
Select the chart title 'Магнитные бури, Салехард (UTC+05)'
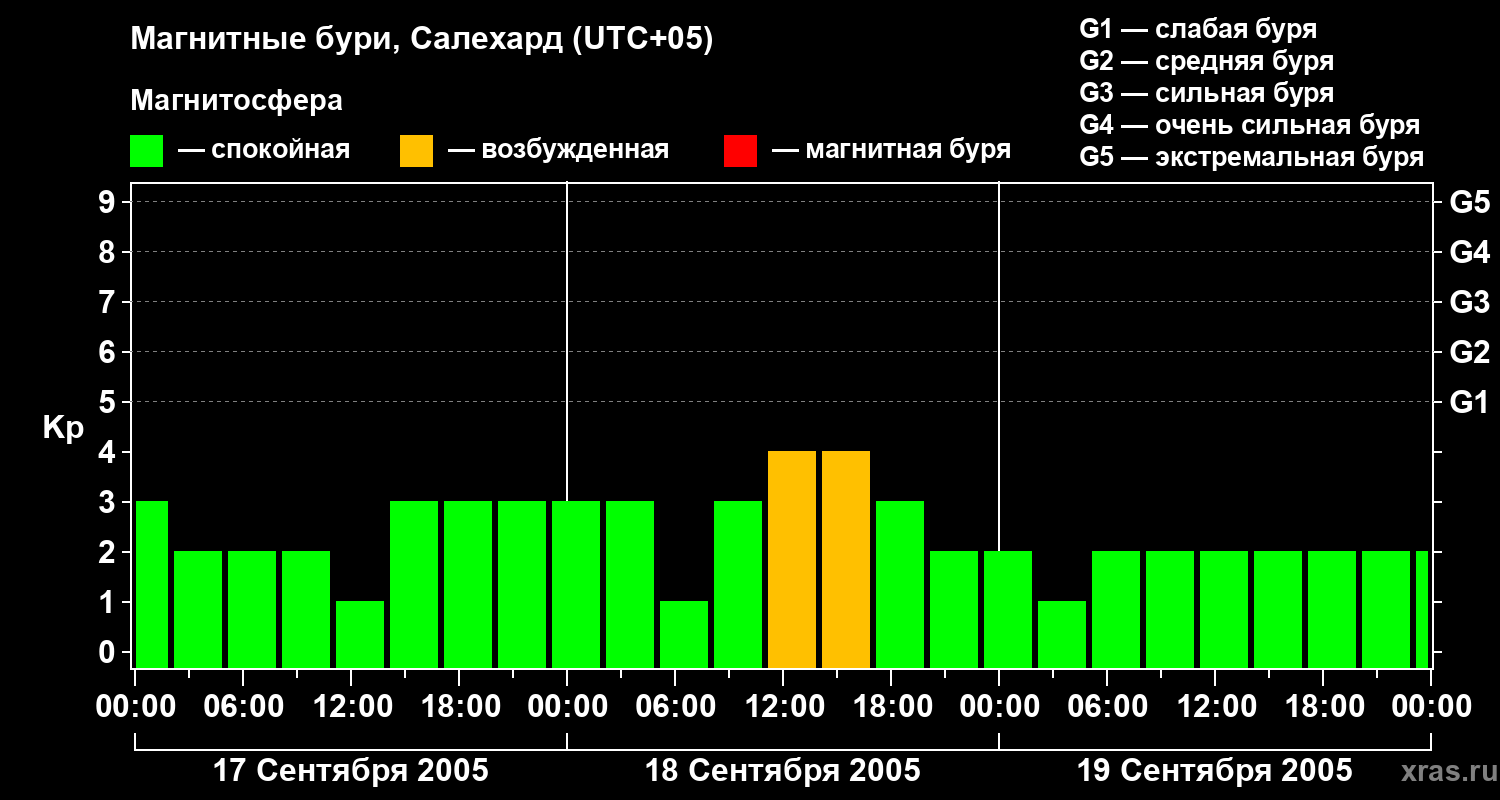tap(422, 40)
